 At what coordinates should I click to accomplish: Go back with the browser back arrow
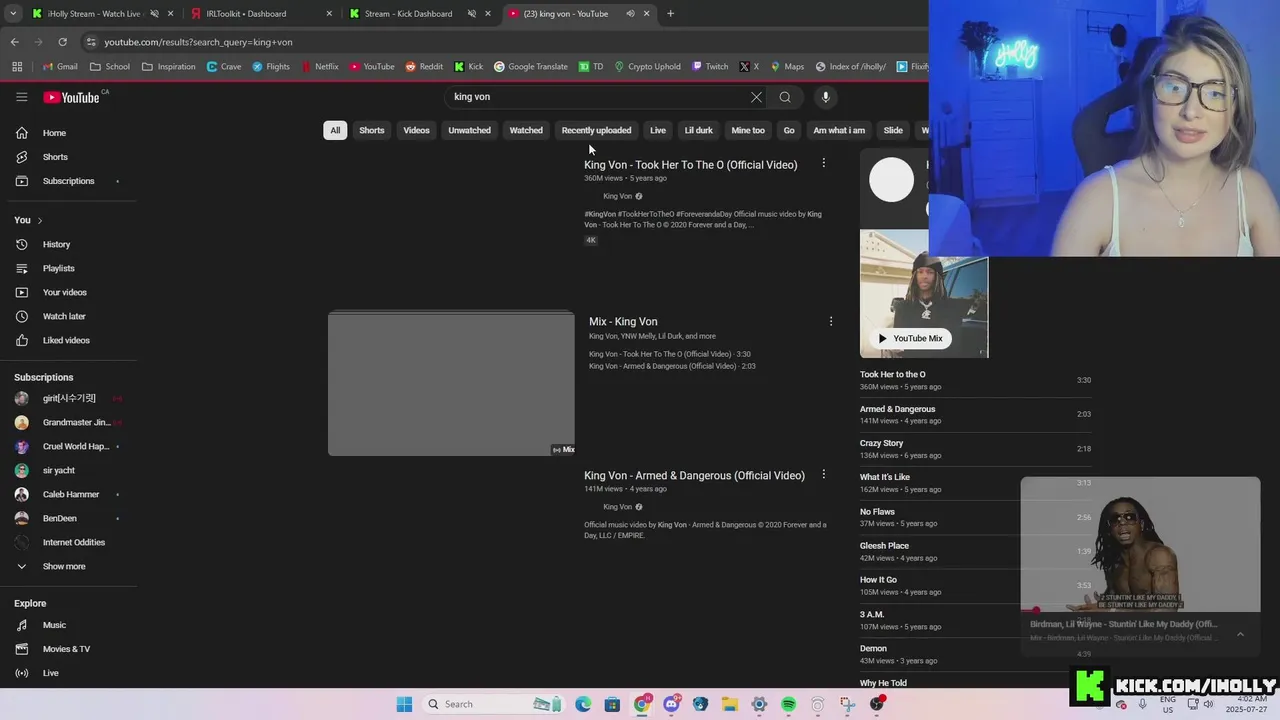tap(14, 42)
